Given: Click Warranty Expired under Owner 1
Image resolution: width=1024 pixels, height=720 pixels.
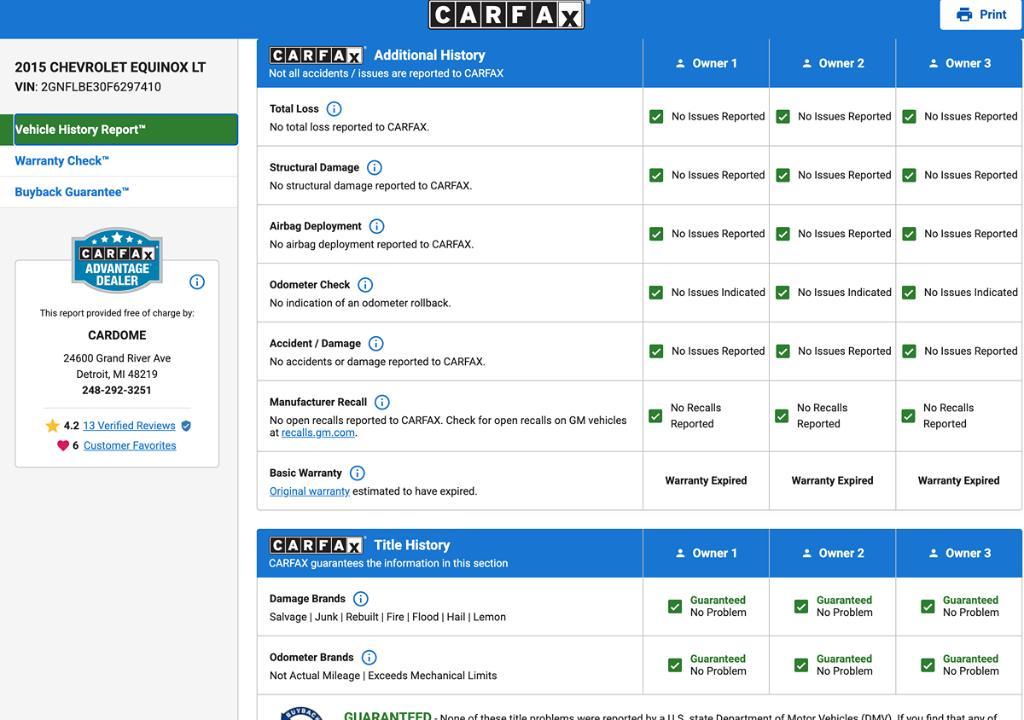Looking at the screenshot, I should [706, 481].
